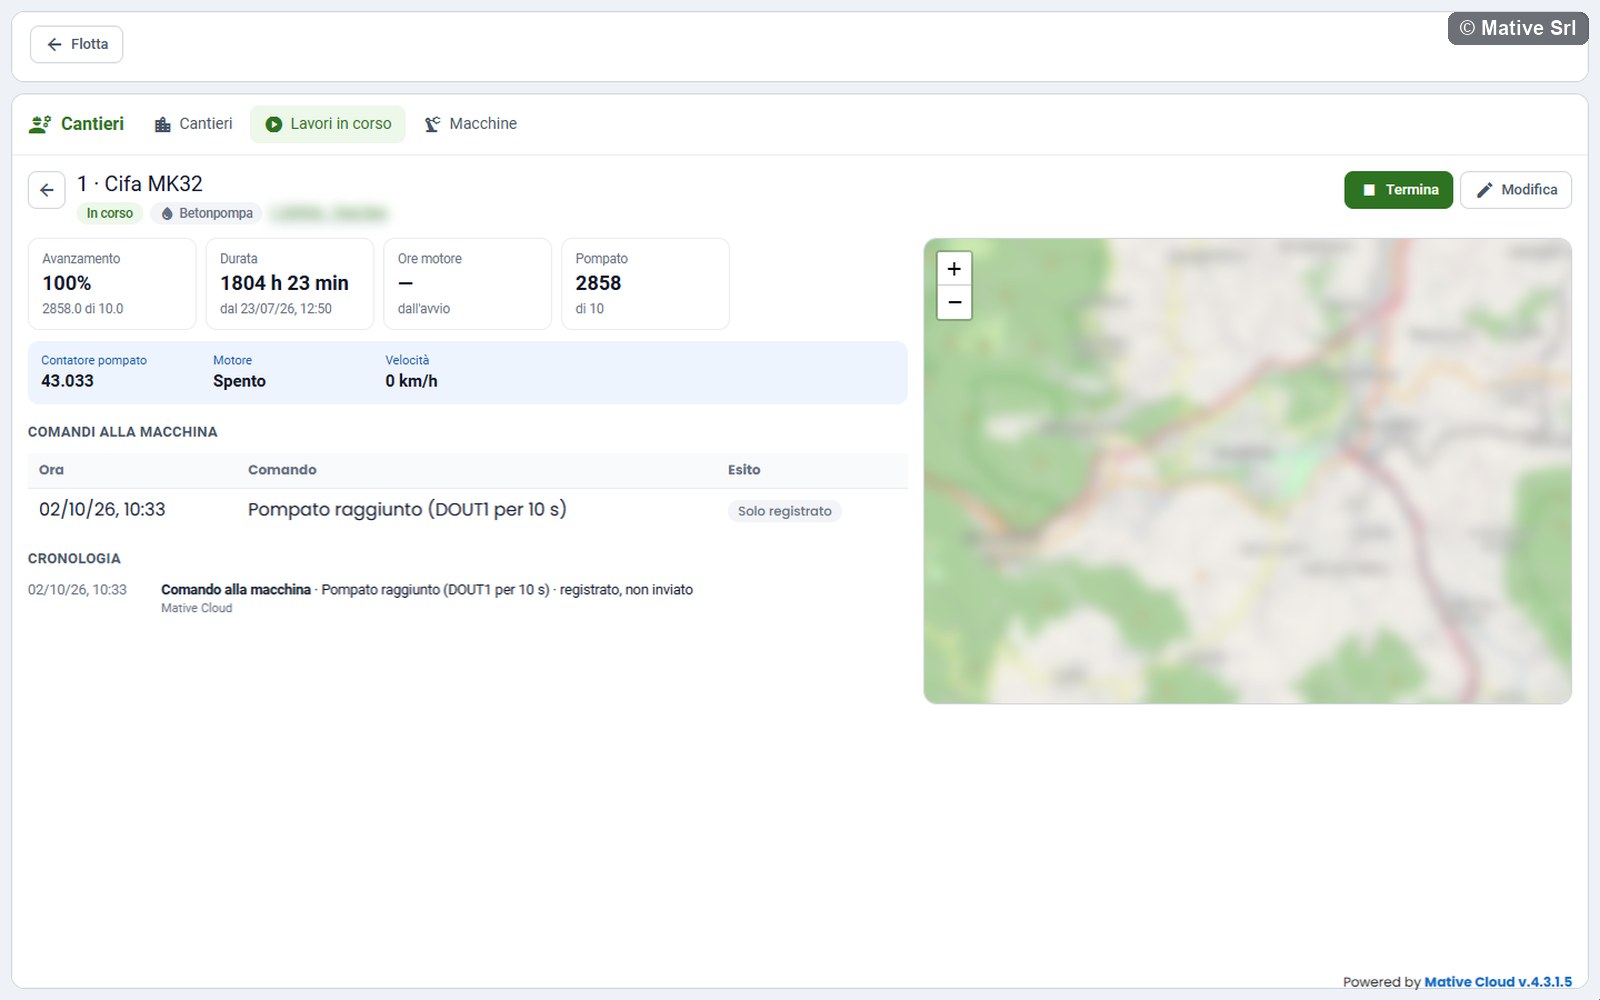Click the Velocità value 0 km/h
The height and width of the screenshot is (1000, 1600).
tap(411, 381)
